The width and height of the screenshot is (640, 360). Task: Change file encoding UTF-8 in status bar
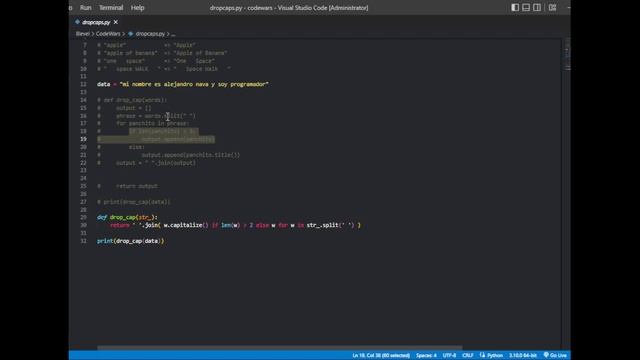(449, 356)
